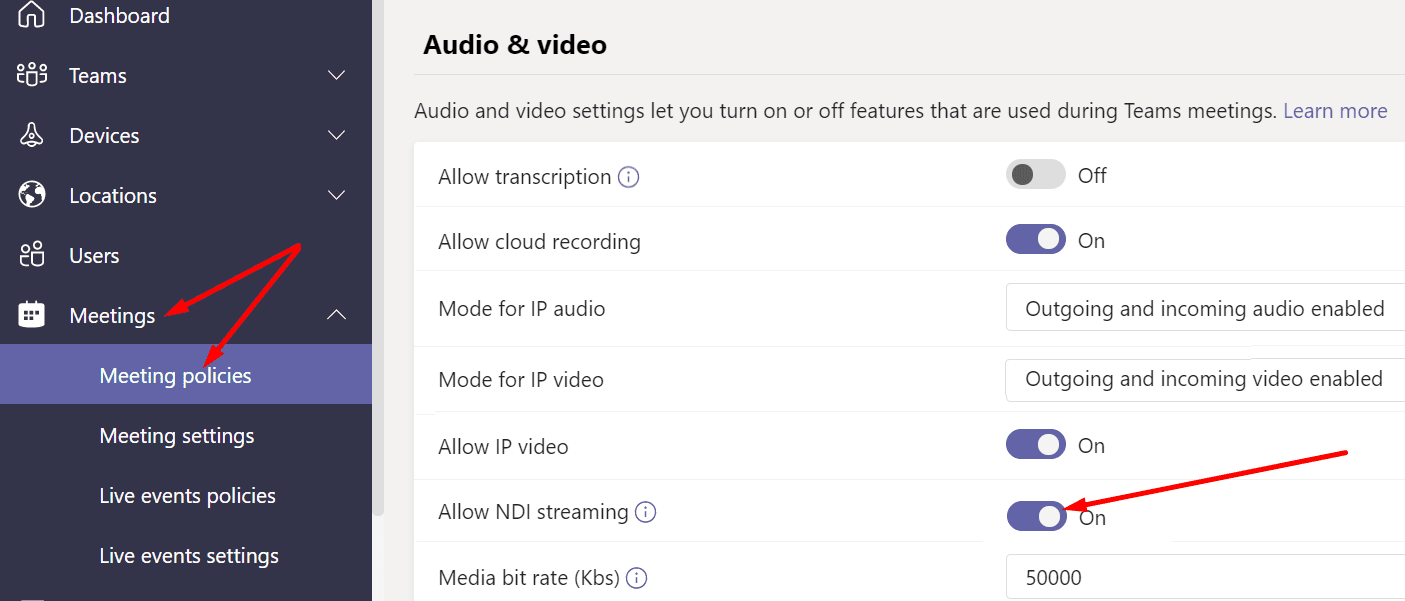Disable the Allow IP video toggle
This screenshot has height=601, width=1405.
point(1035,445)
